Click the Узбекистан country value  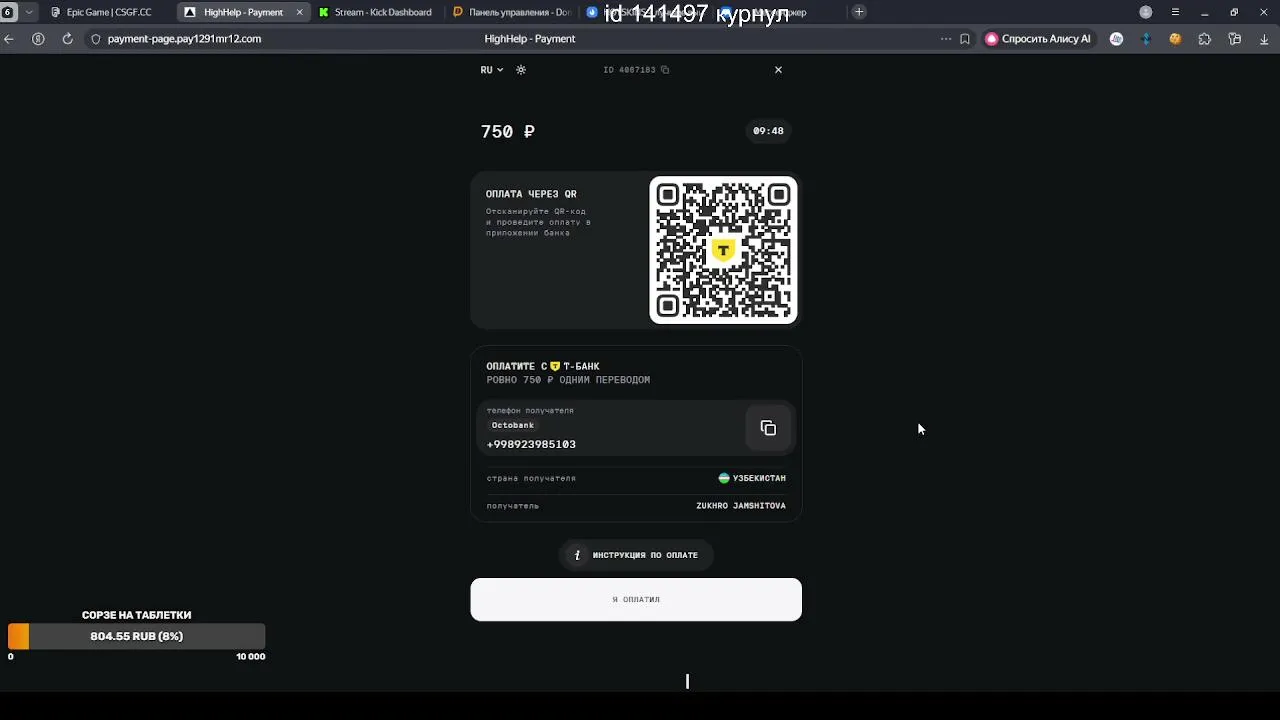click(752, 478)
